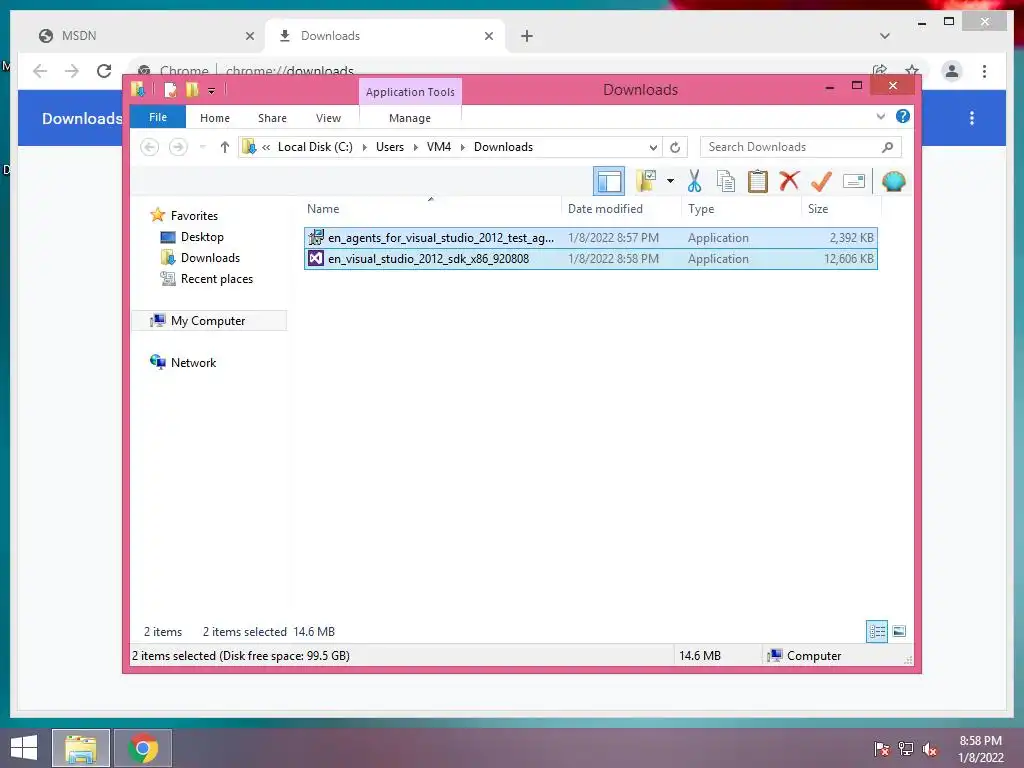The height and width of the screenshot is (768, 1024).
Task: Open the View ribbon tab
Action: point(328,118)
